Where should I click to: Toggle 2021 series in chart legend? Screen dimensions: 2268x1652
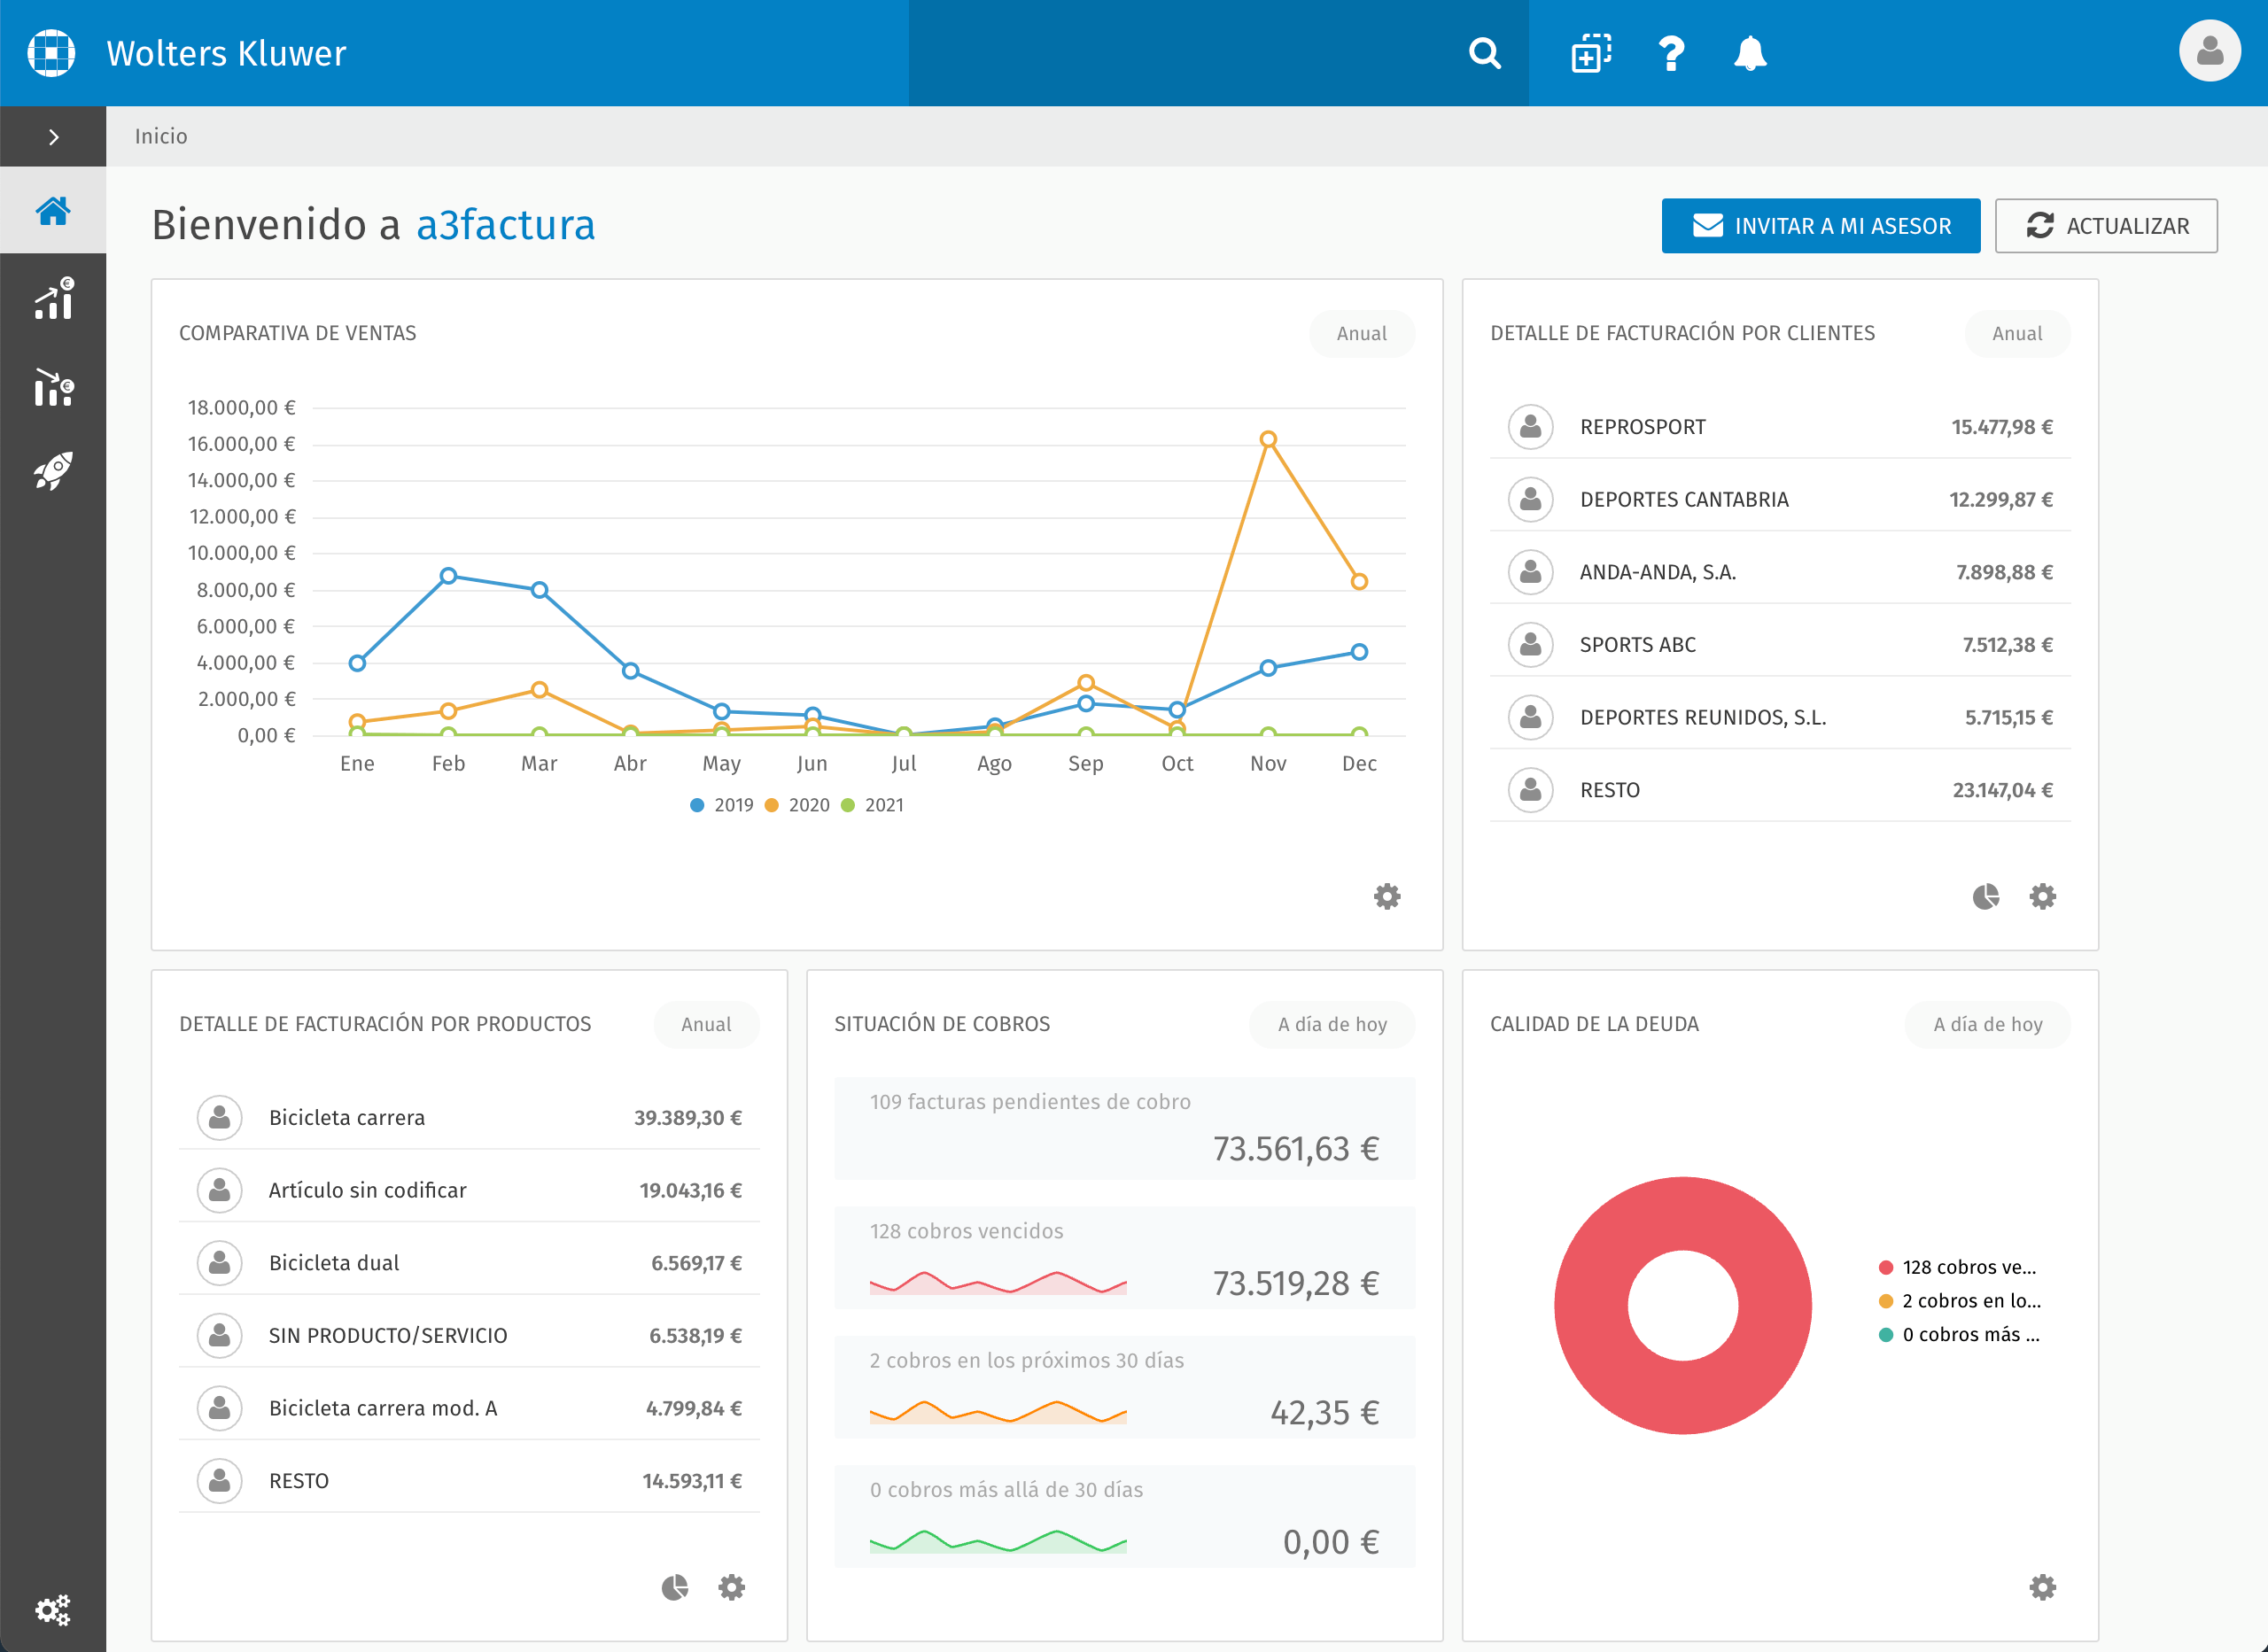873,805
